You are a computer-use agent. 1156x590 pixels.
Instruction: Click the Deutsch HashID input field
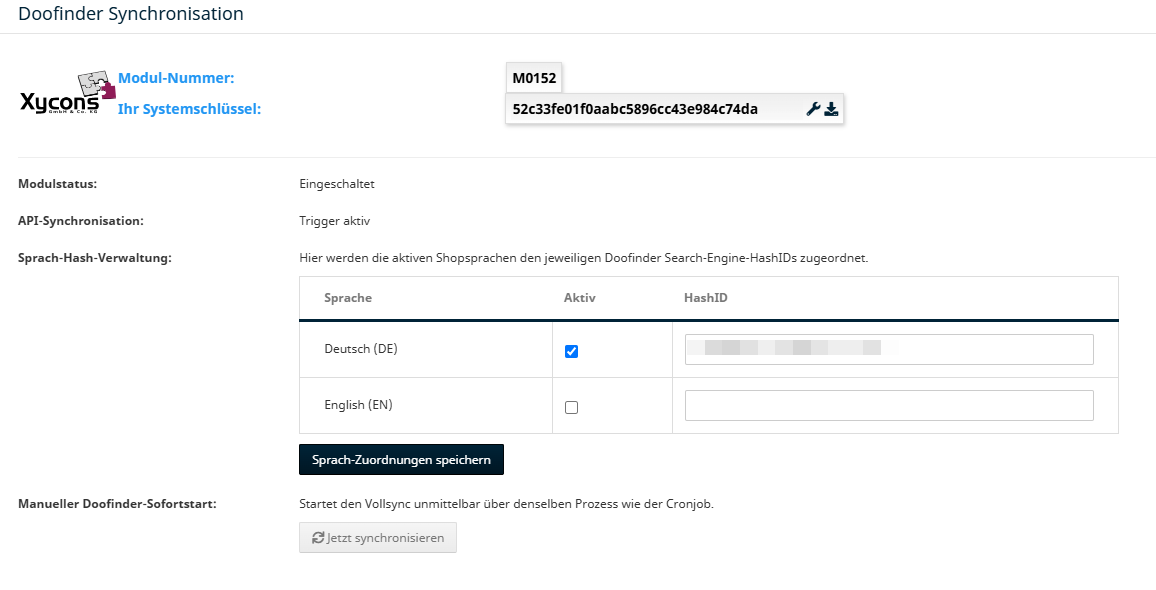point(889,350)
